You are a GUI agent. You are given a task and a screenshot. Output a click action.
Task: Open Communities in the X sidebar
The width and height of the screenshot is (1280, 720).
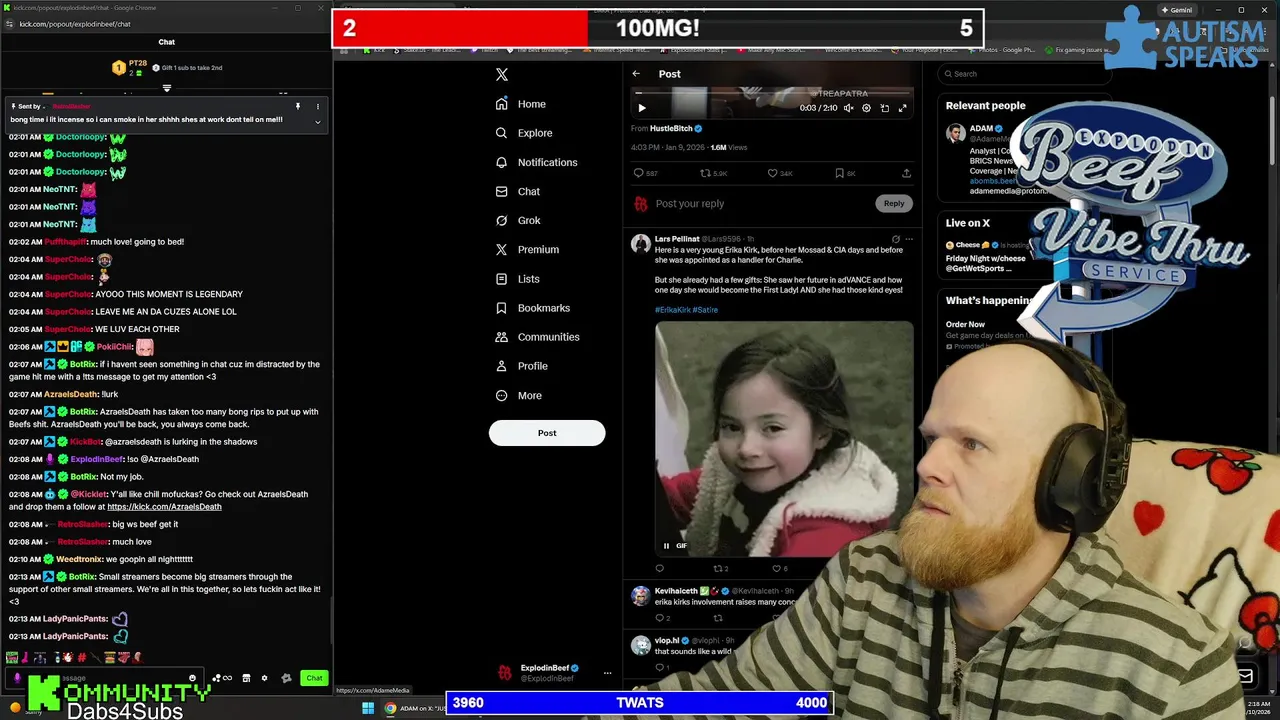click(538, 337)
